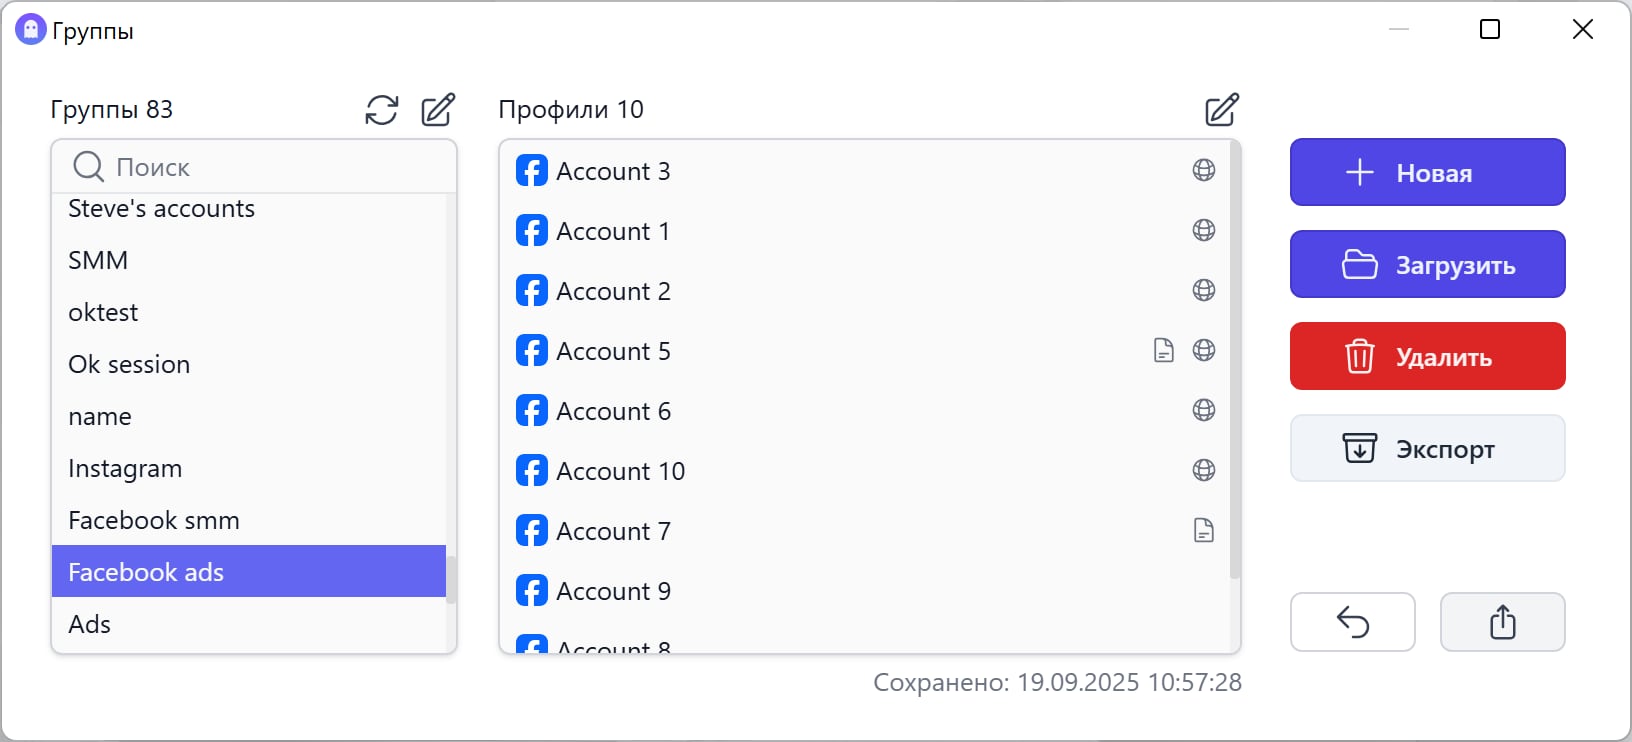Click the Экспорт button
Screen dimensions: 1632x742
click(x=1427, y=449)
